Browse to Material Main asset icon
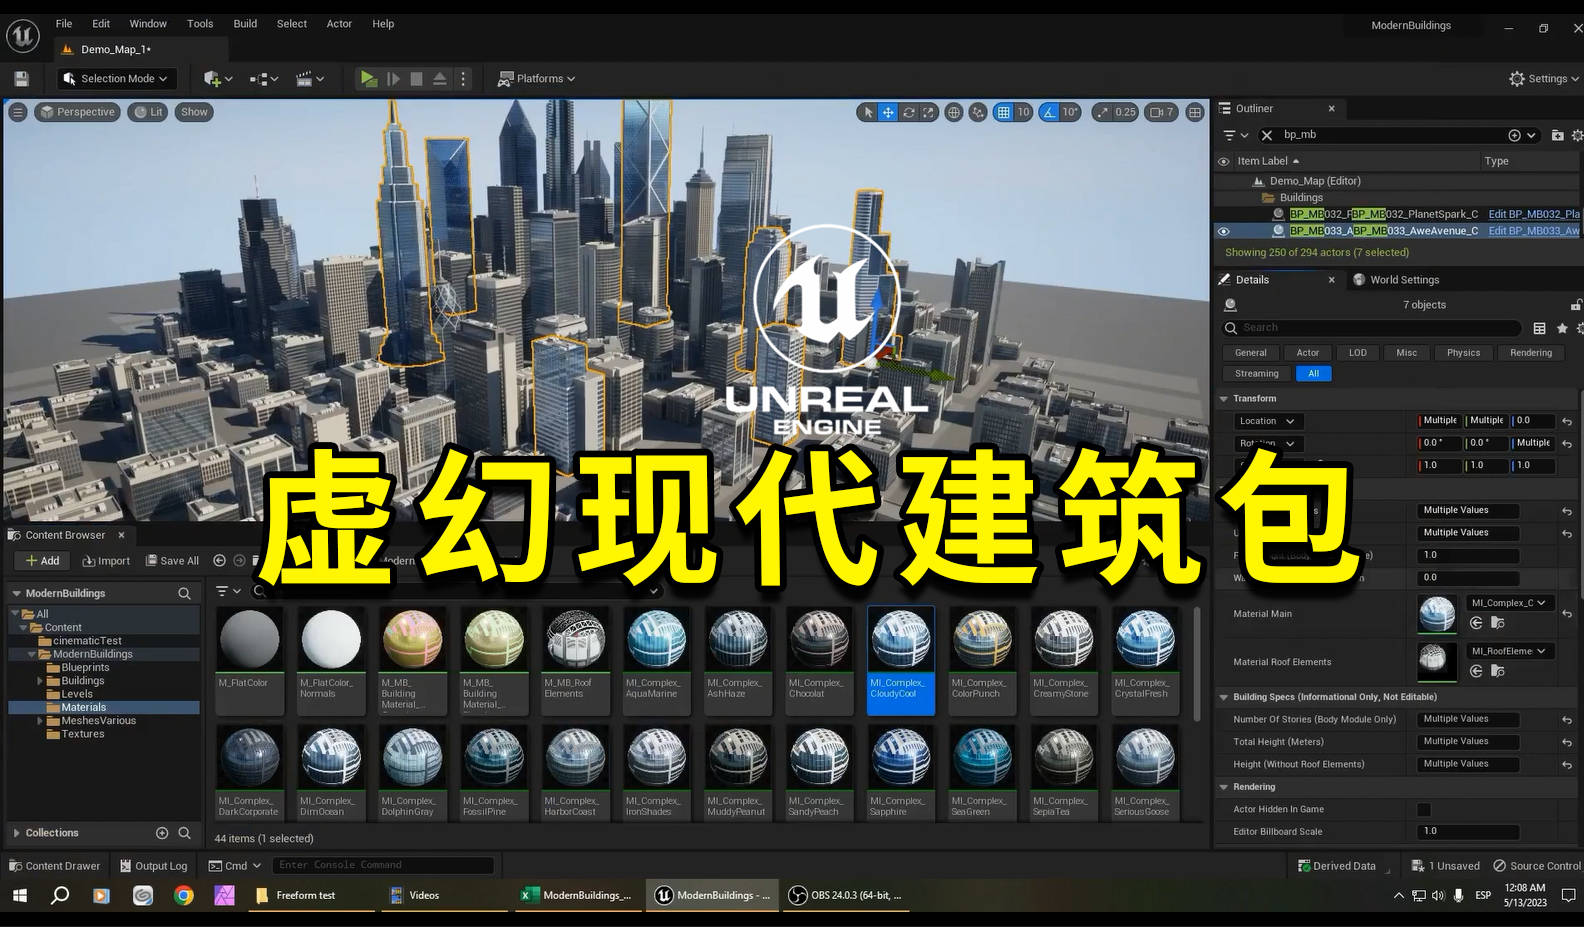The height and width of the screenshot is (927, 1584). 1497,623
